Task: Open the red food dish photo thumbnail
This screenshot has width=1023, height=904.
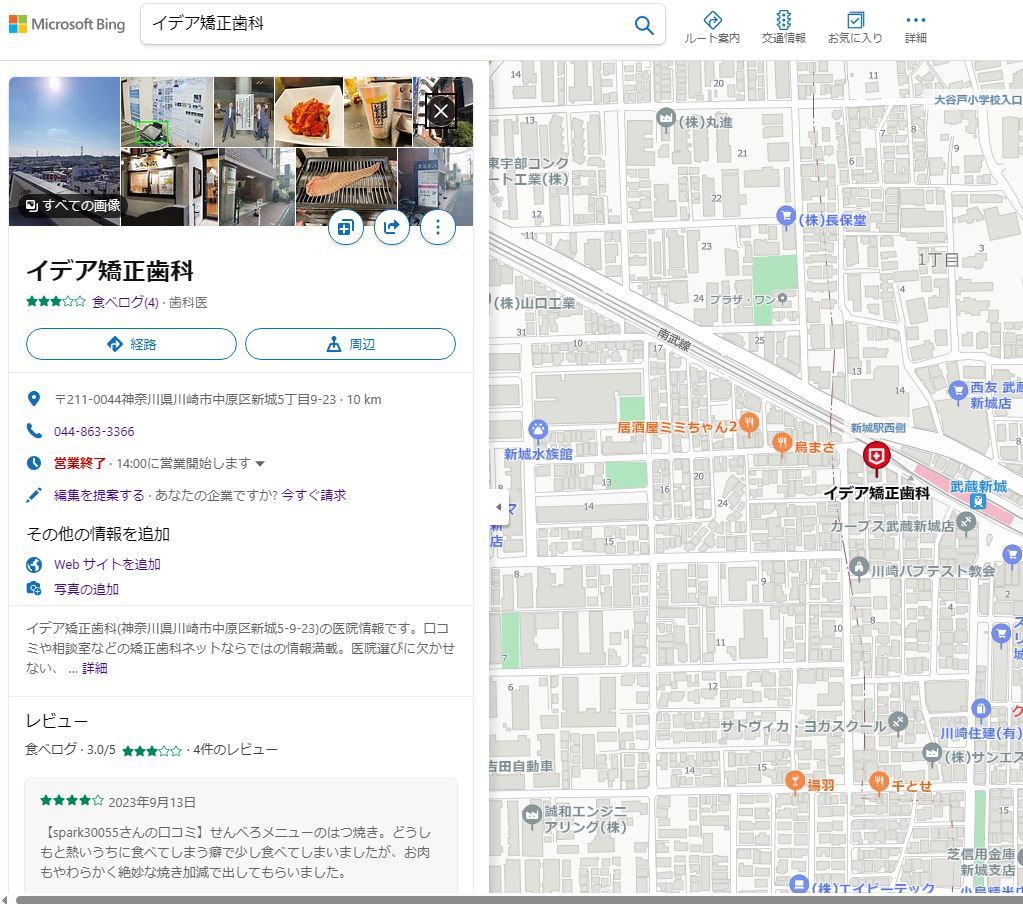Action: (309, 112)
